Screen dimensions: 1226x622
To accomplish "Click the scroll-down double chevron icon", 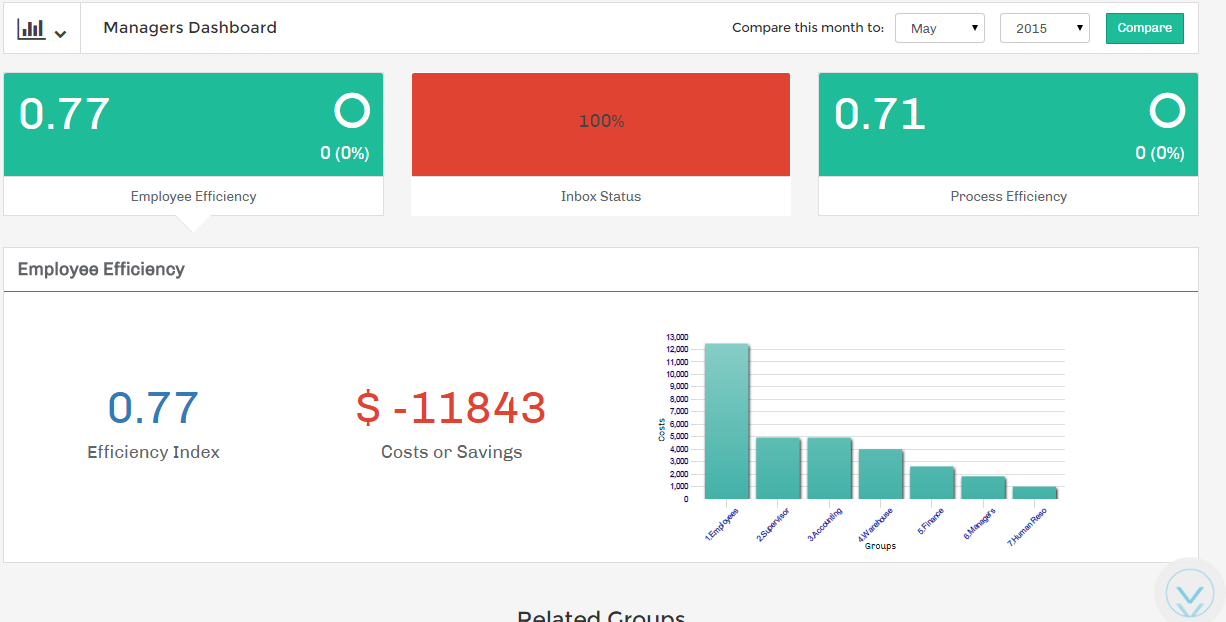I will (x=1190, y=598).
